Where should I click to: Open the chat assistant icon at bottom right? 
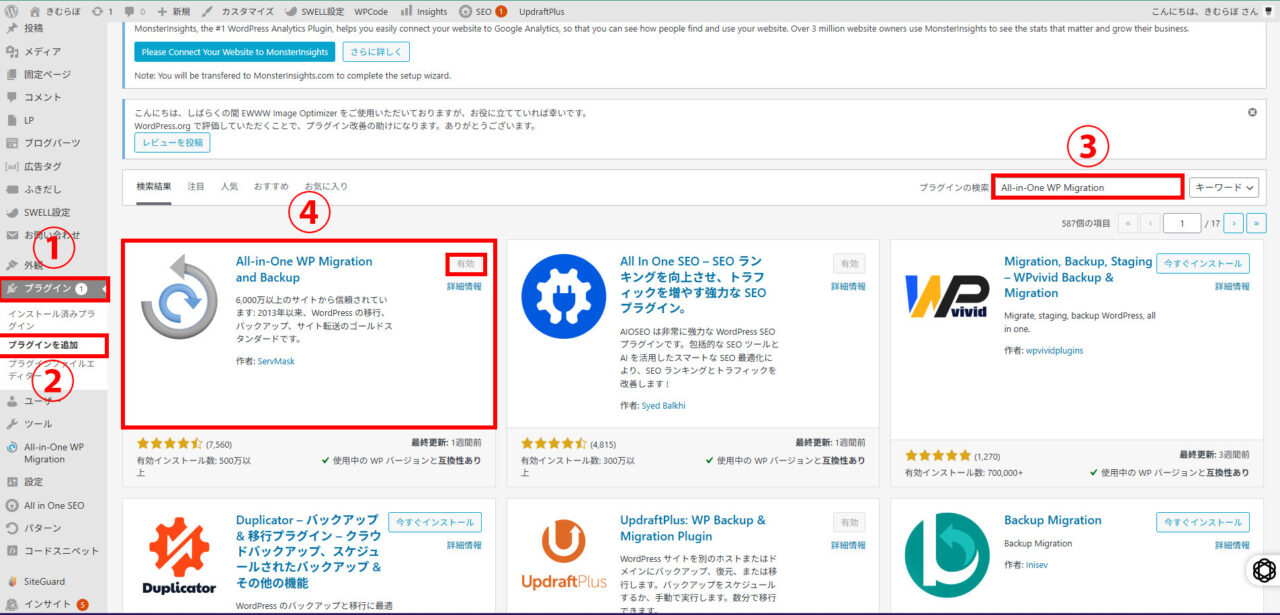pyautogui.click(x=1264, y=570)
